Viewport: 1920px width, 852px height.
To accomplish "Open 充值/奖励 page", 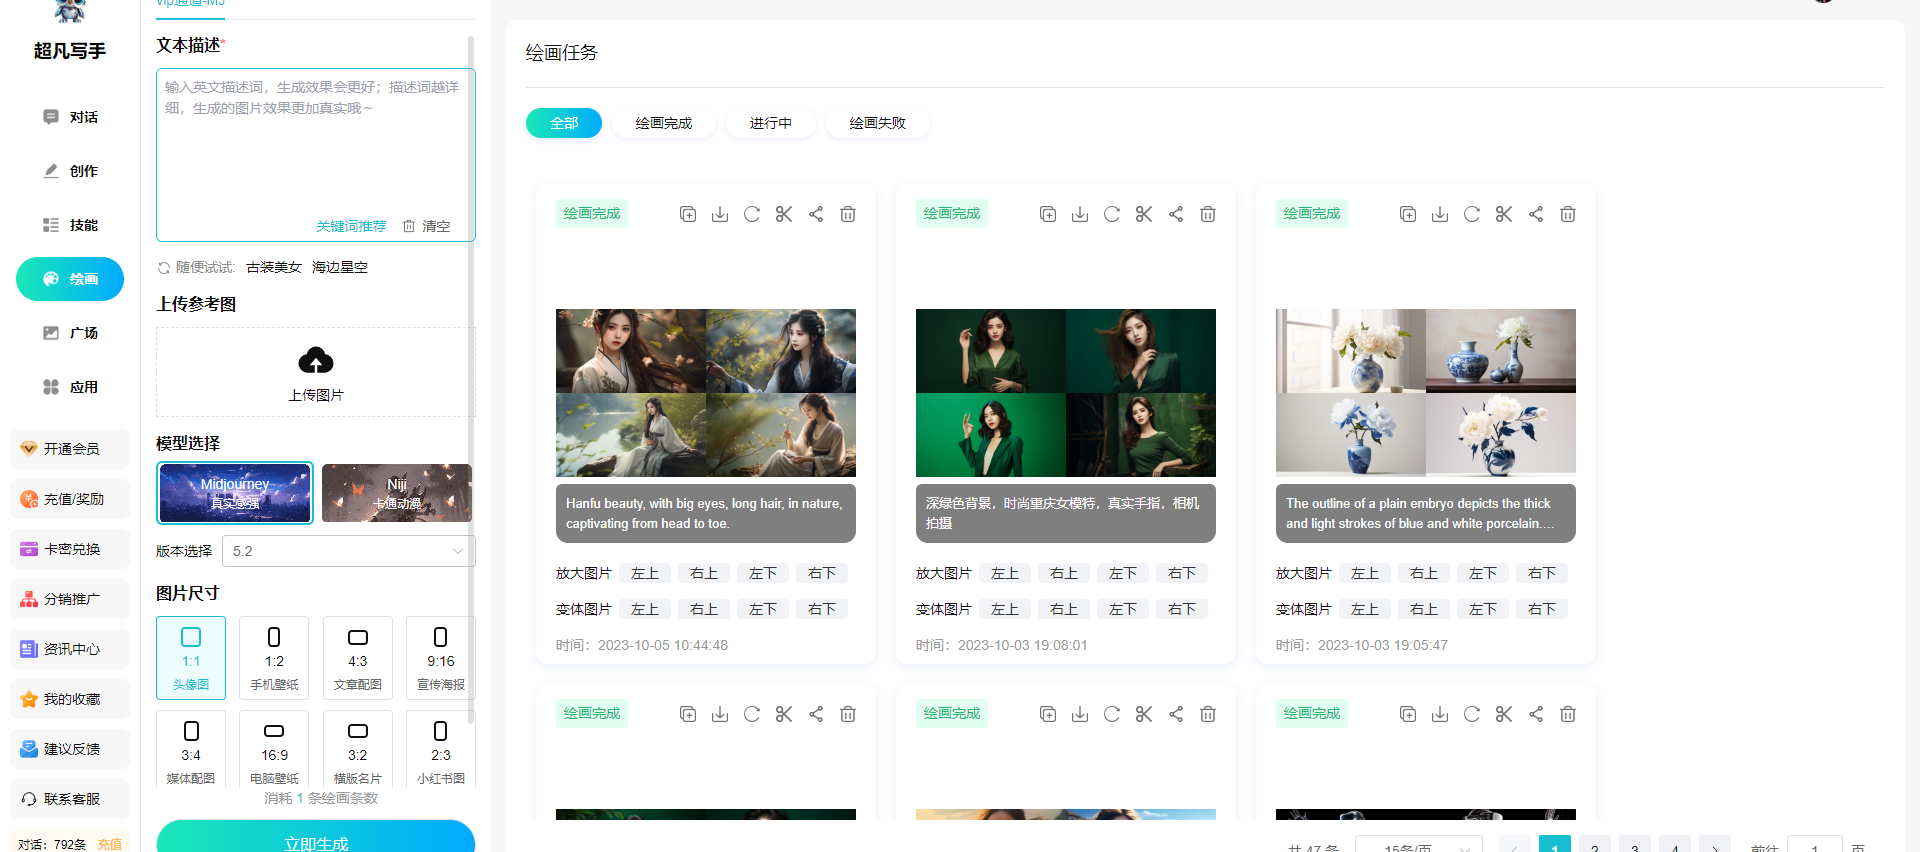I will coord(70,499).
